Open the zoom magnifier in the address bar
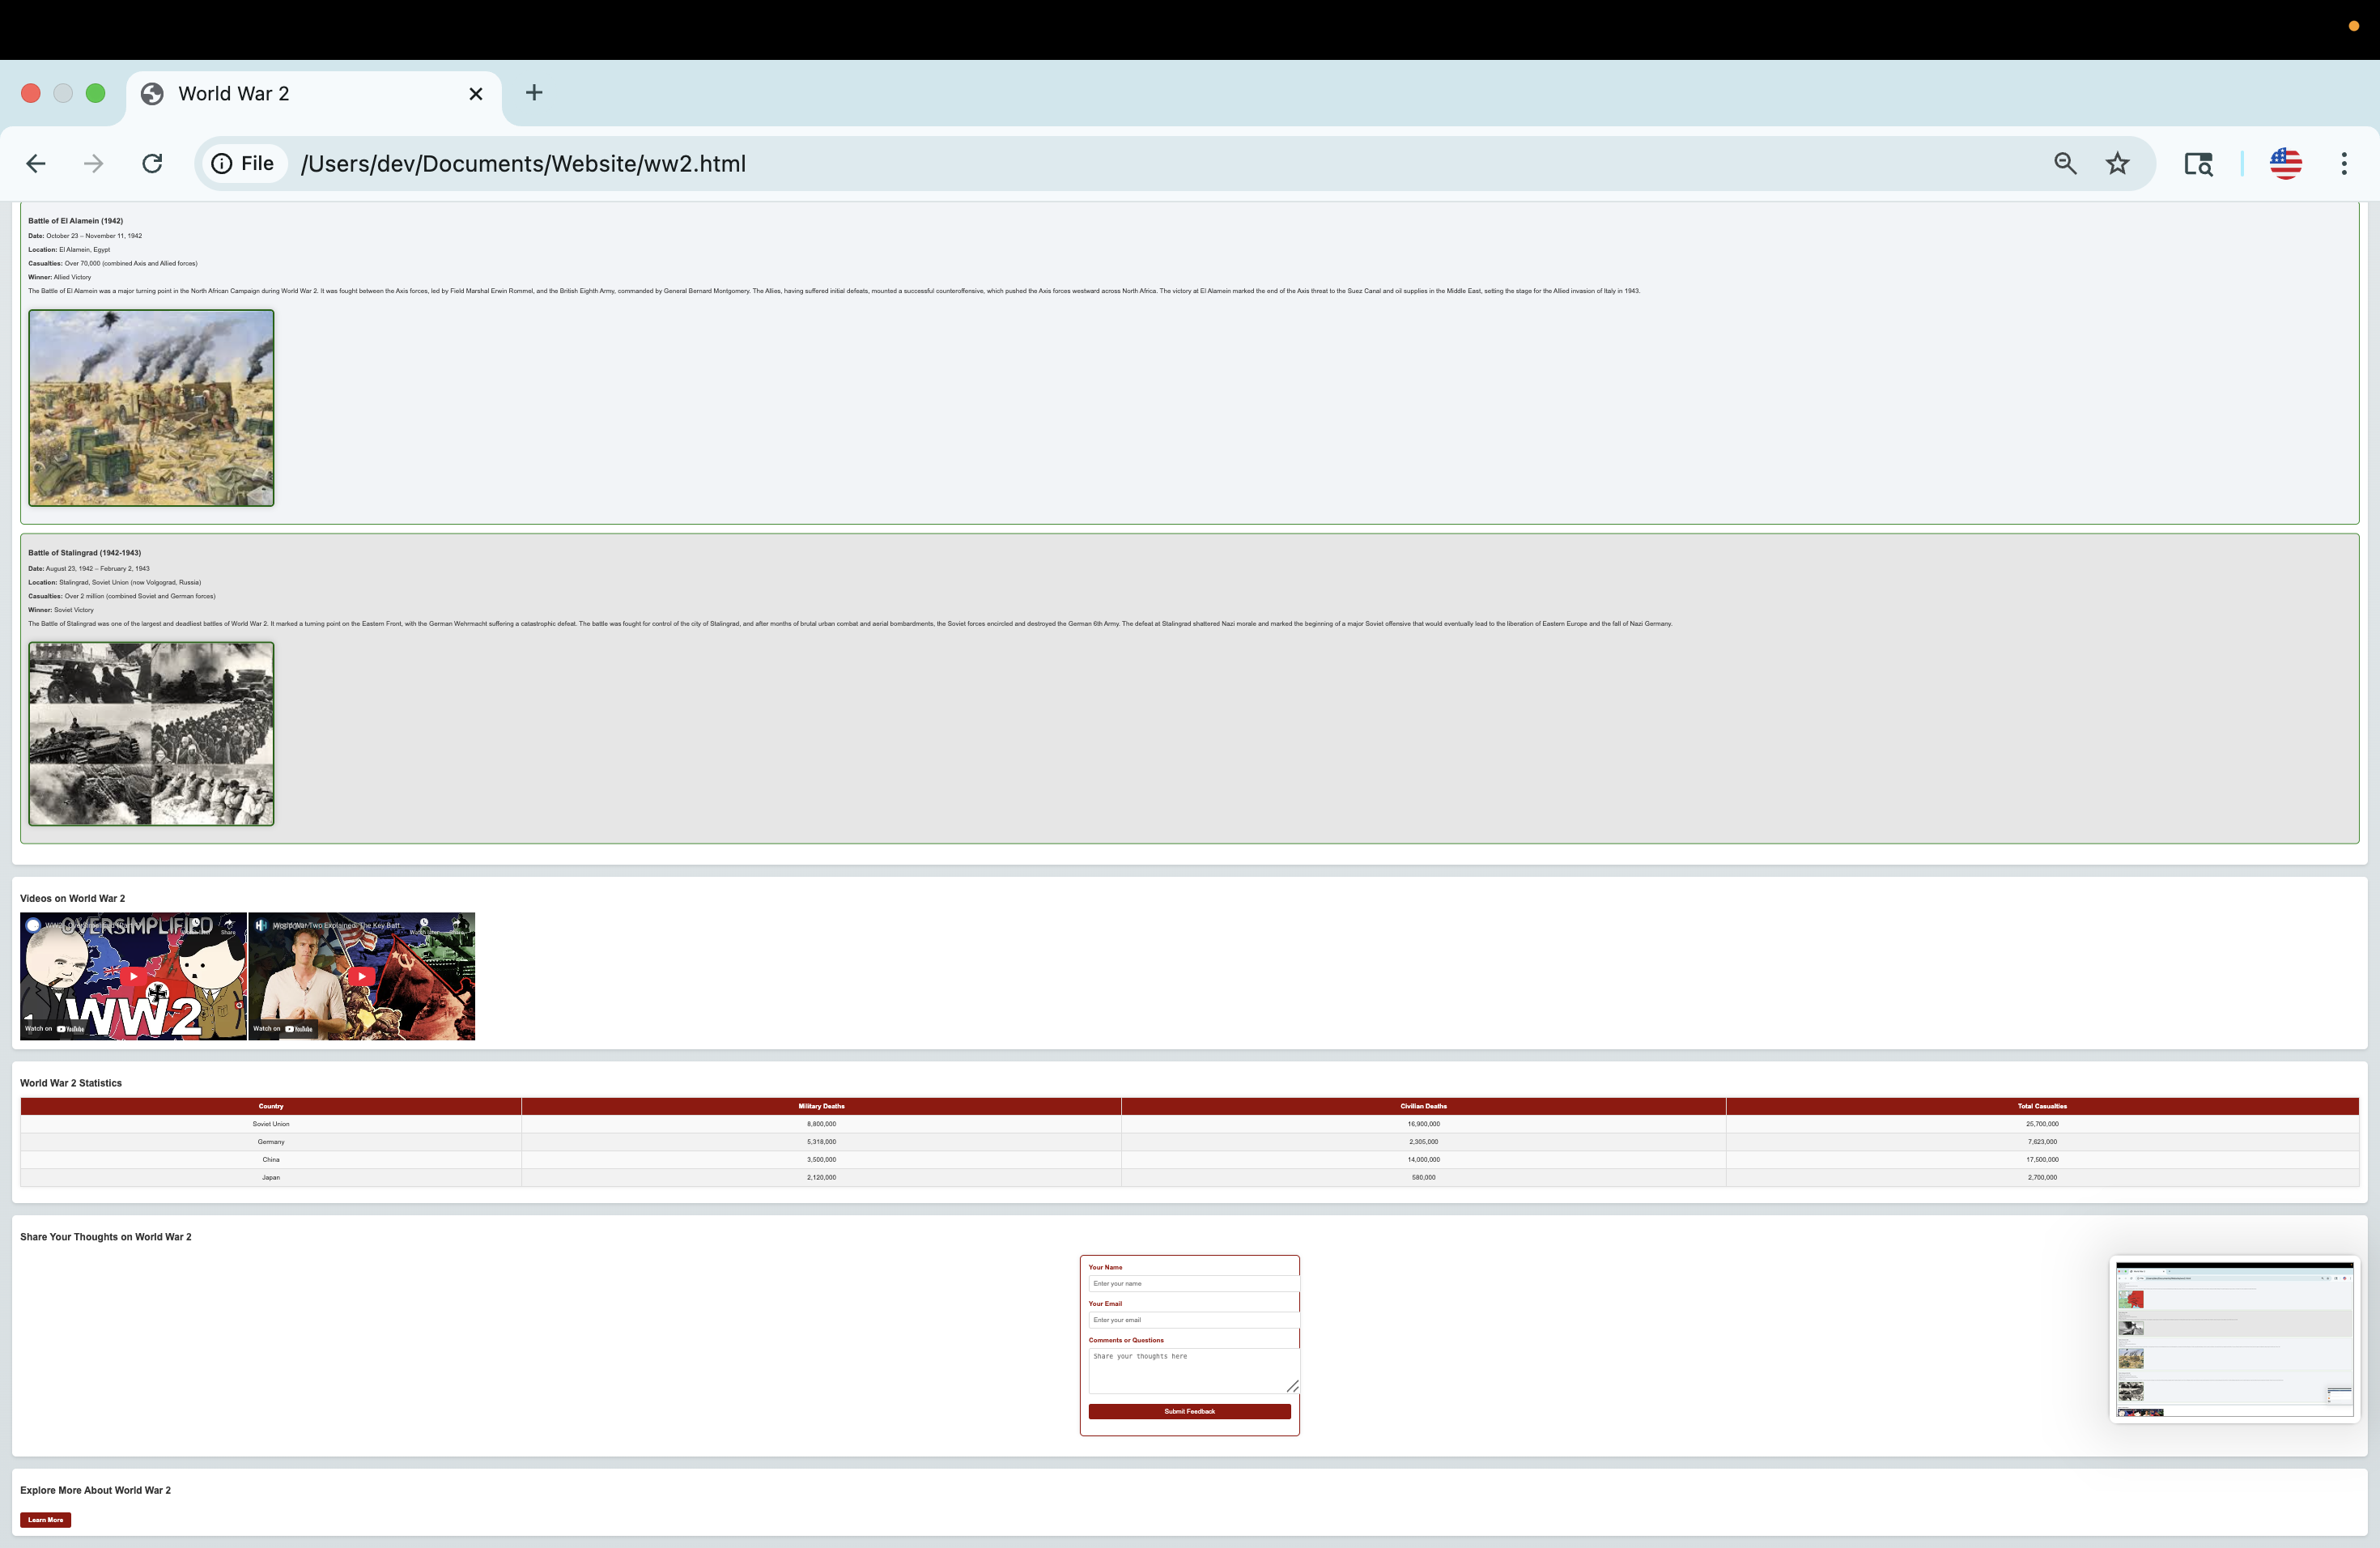Viewport: 2380px width, 1548px height. [x=2065, y=164]
